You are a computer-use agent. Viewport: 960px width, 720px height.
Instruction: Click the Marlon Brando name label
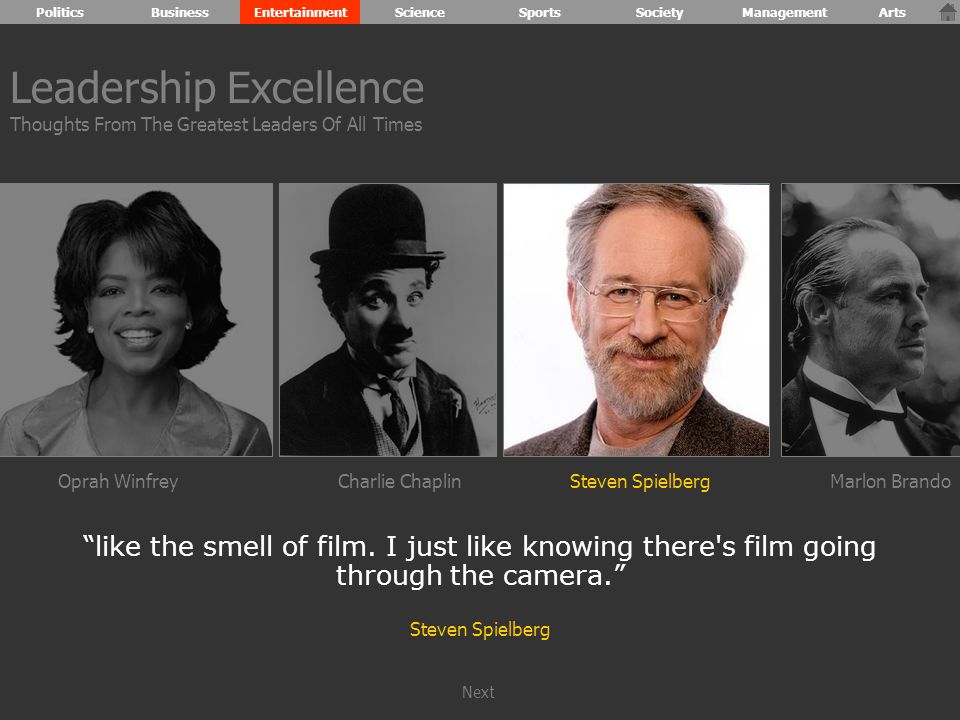tap(890, 482)
